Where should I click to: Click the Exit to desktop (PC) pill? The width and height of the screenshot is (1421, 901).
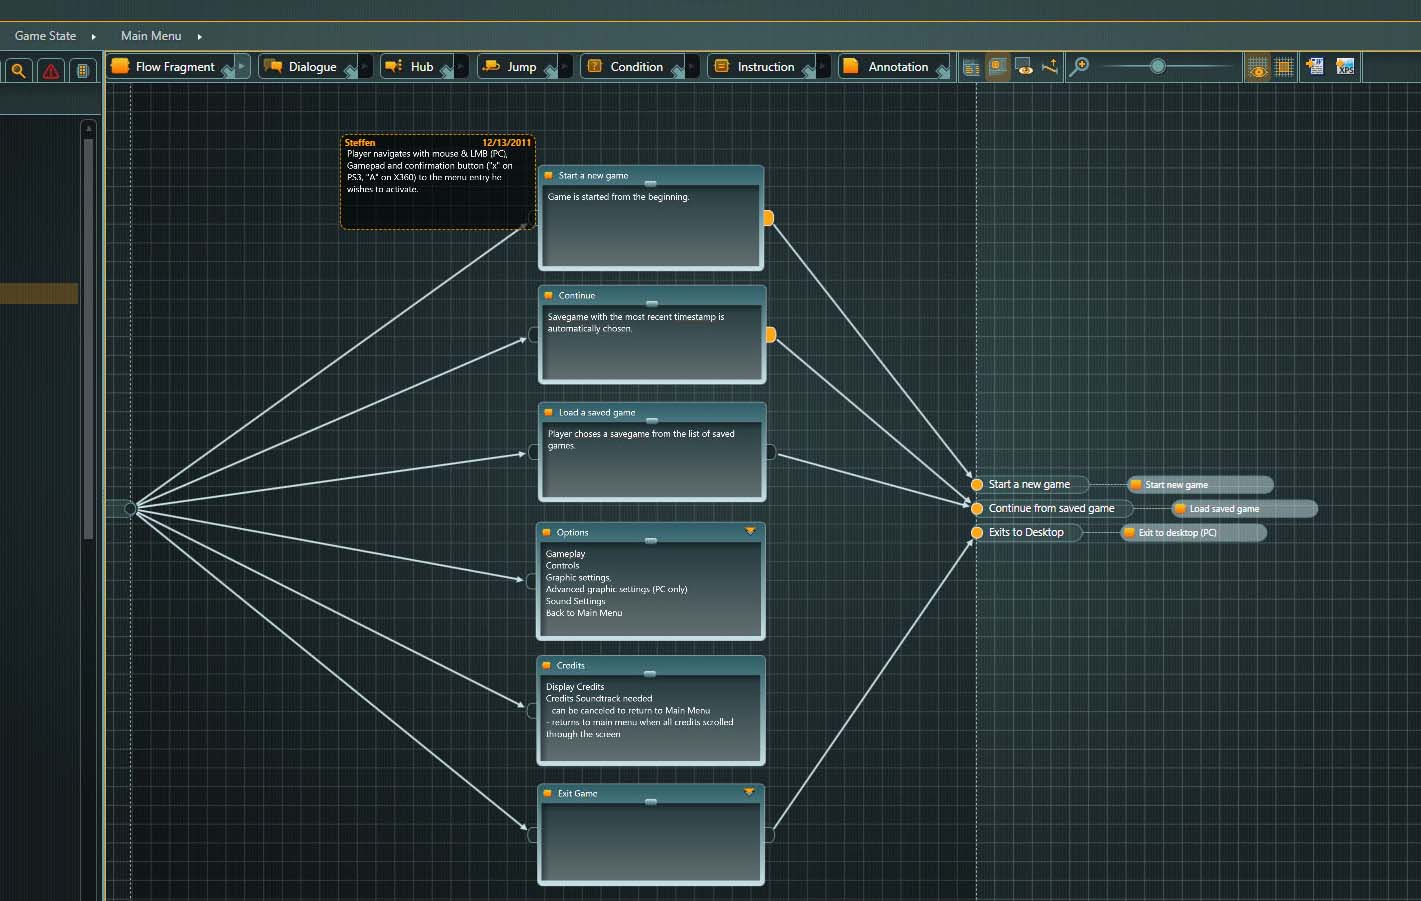tap(1194, 533)
